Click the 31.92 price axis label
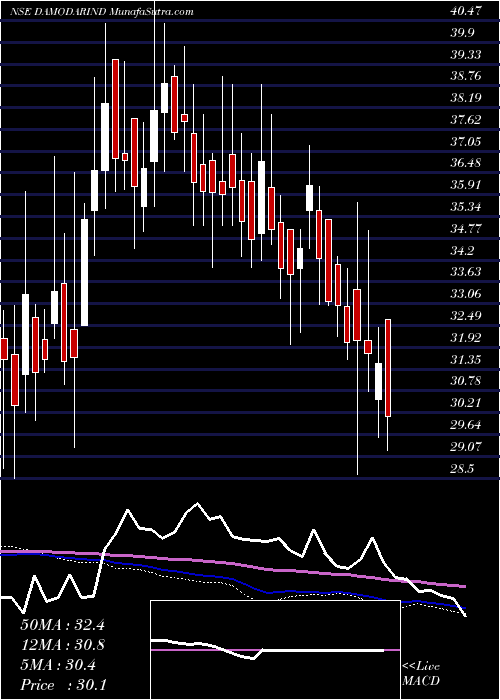This screenshot has width=500, height=700. click(x=466, y=338)
